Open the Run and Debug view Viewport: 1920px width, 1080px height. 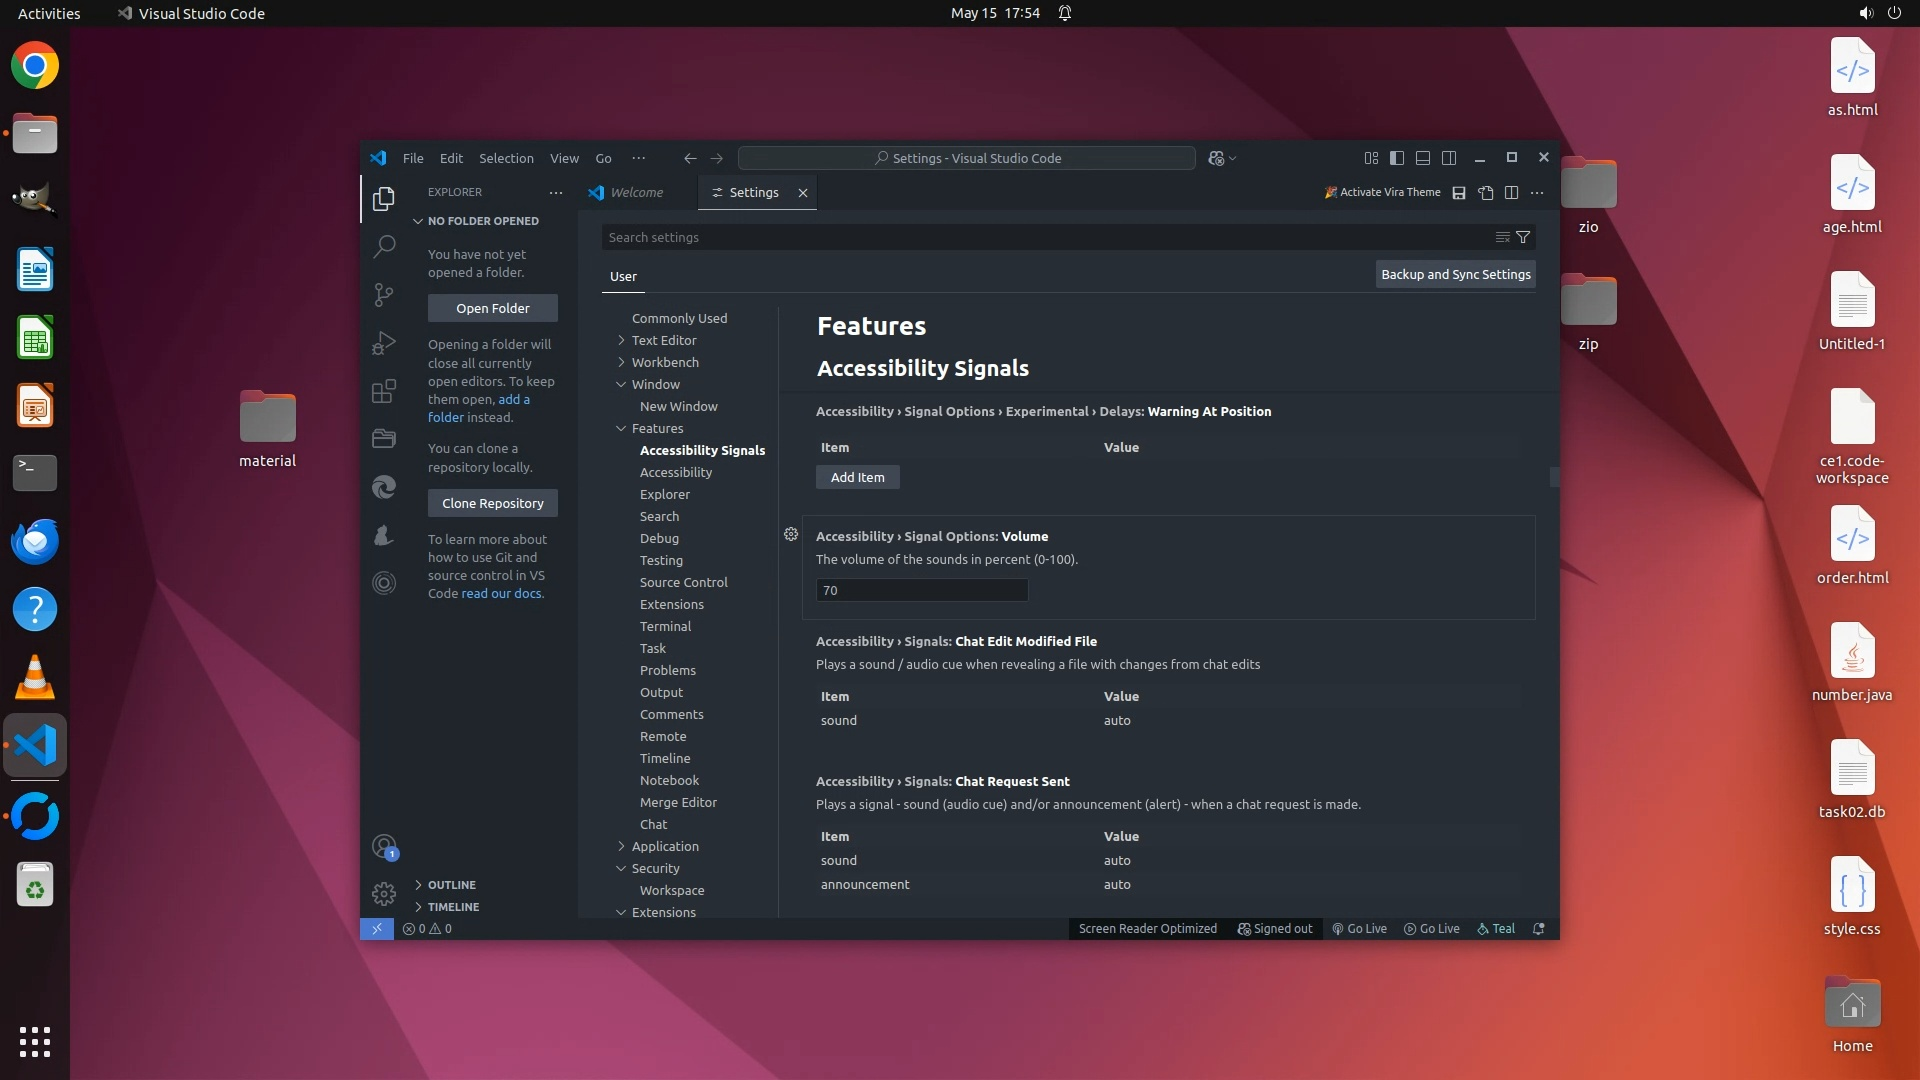pos(384,343)
